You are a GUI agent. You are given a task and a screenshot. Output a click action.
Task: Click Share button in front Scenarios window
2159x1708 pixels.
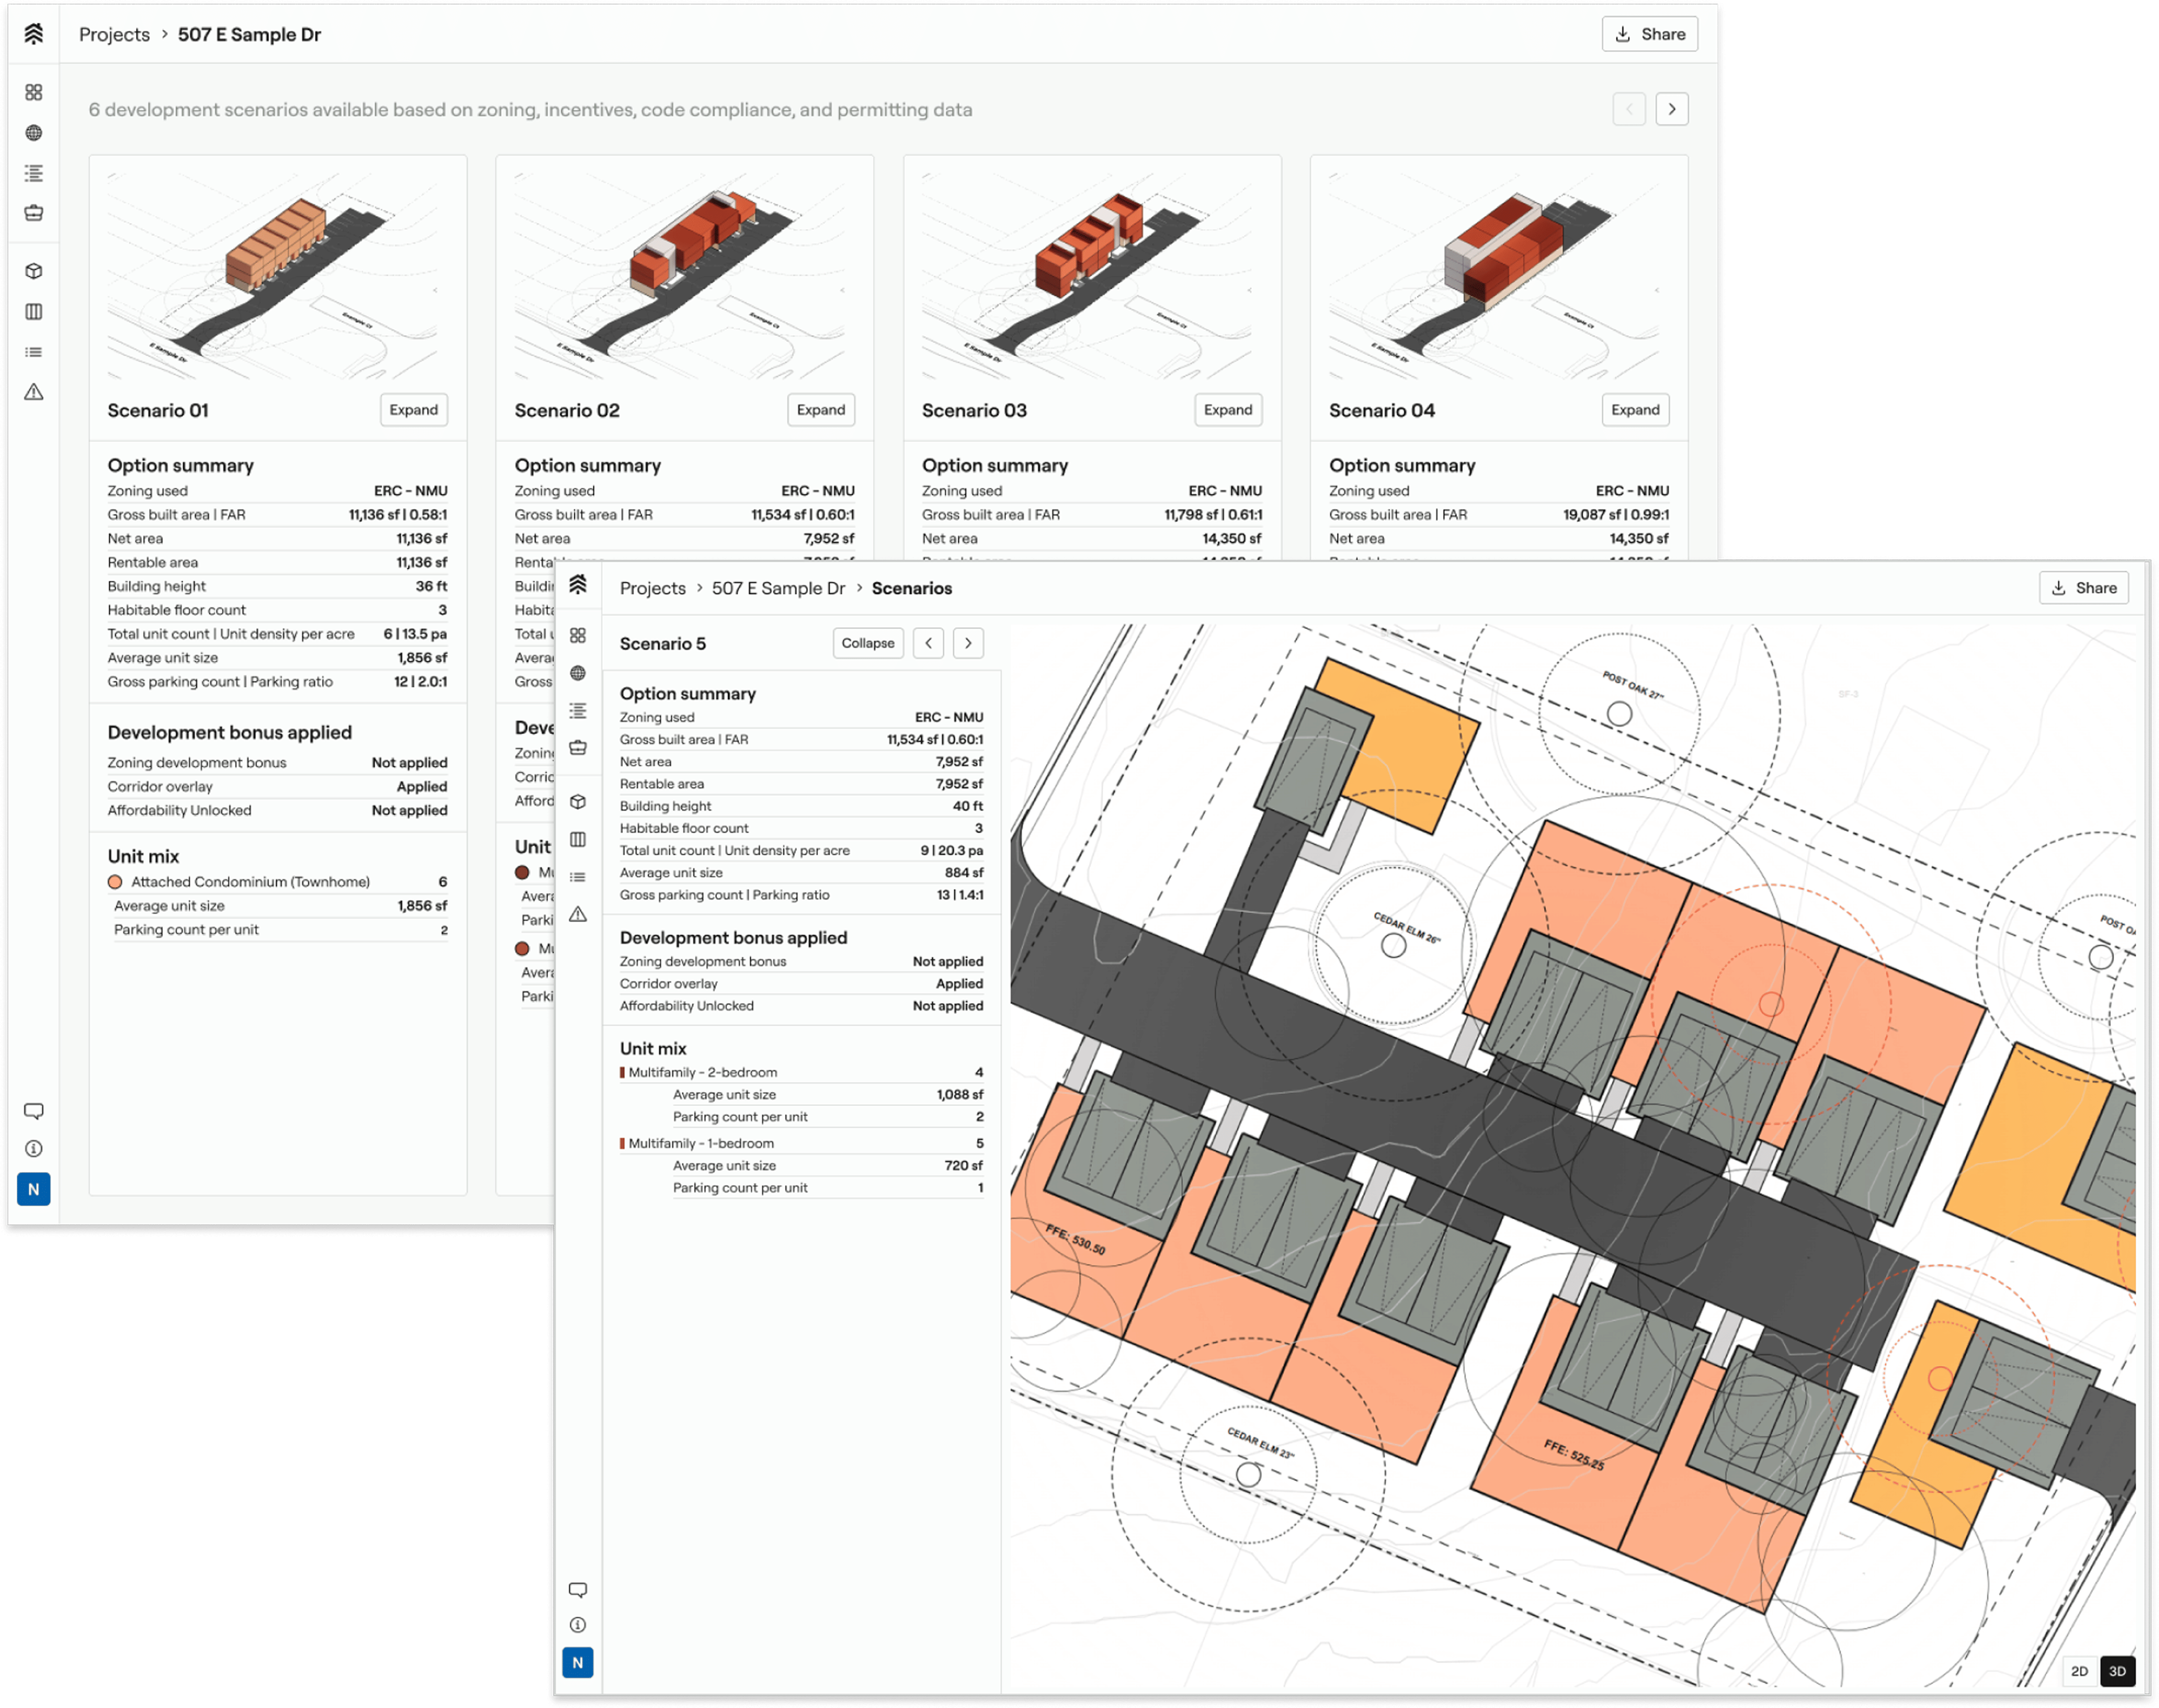(x=2084, y=588)
